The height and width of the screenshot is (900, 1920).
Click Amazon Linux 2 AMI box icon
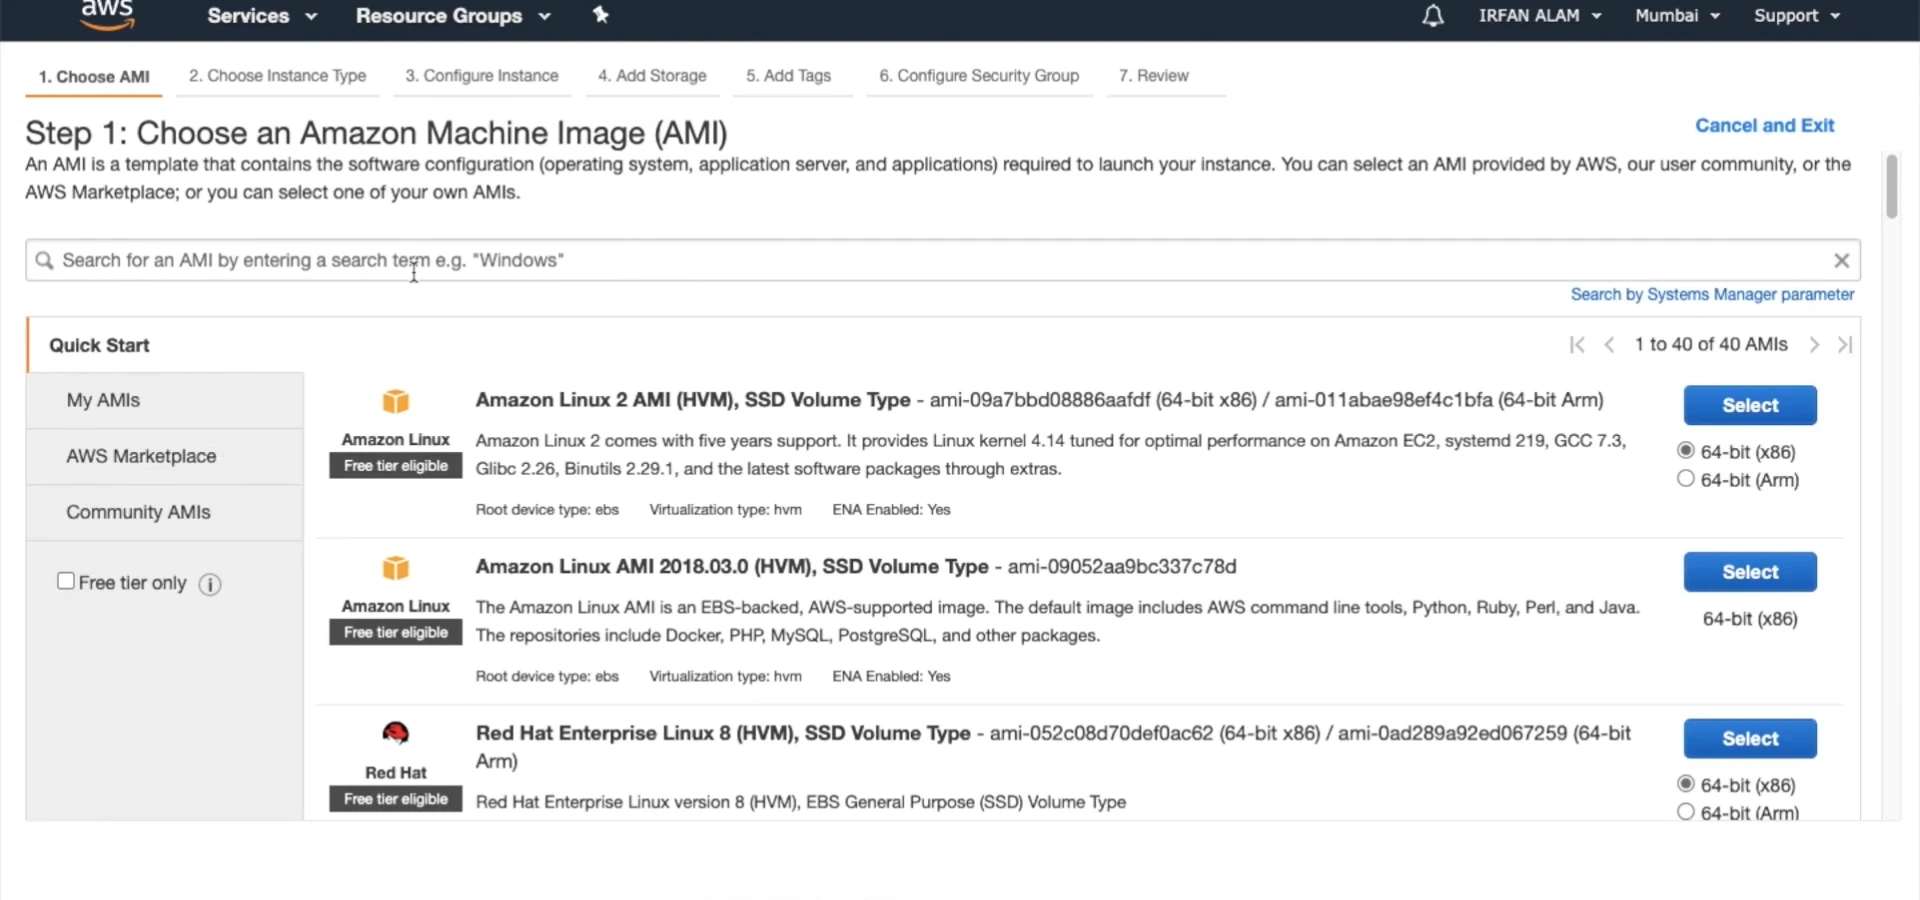tap(396, 401)
